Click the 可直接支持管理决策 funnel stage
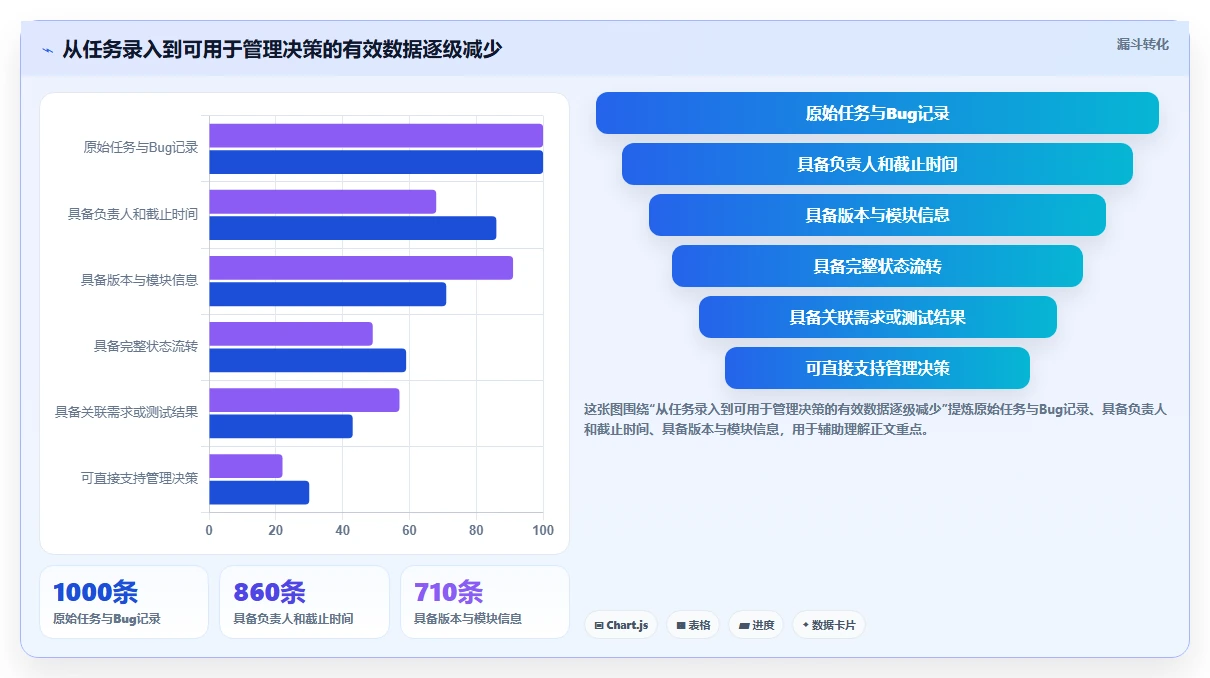Screen dimensions: 1210x678 pyautogui.click(x=877, y=368)
